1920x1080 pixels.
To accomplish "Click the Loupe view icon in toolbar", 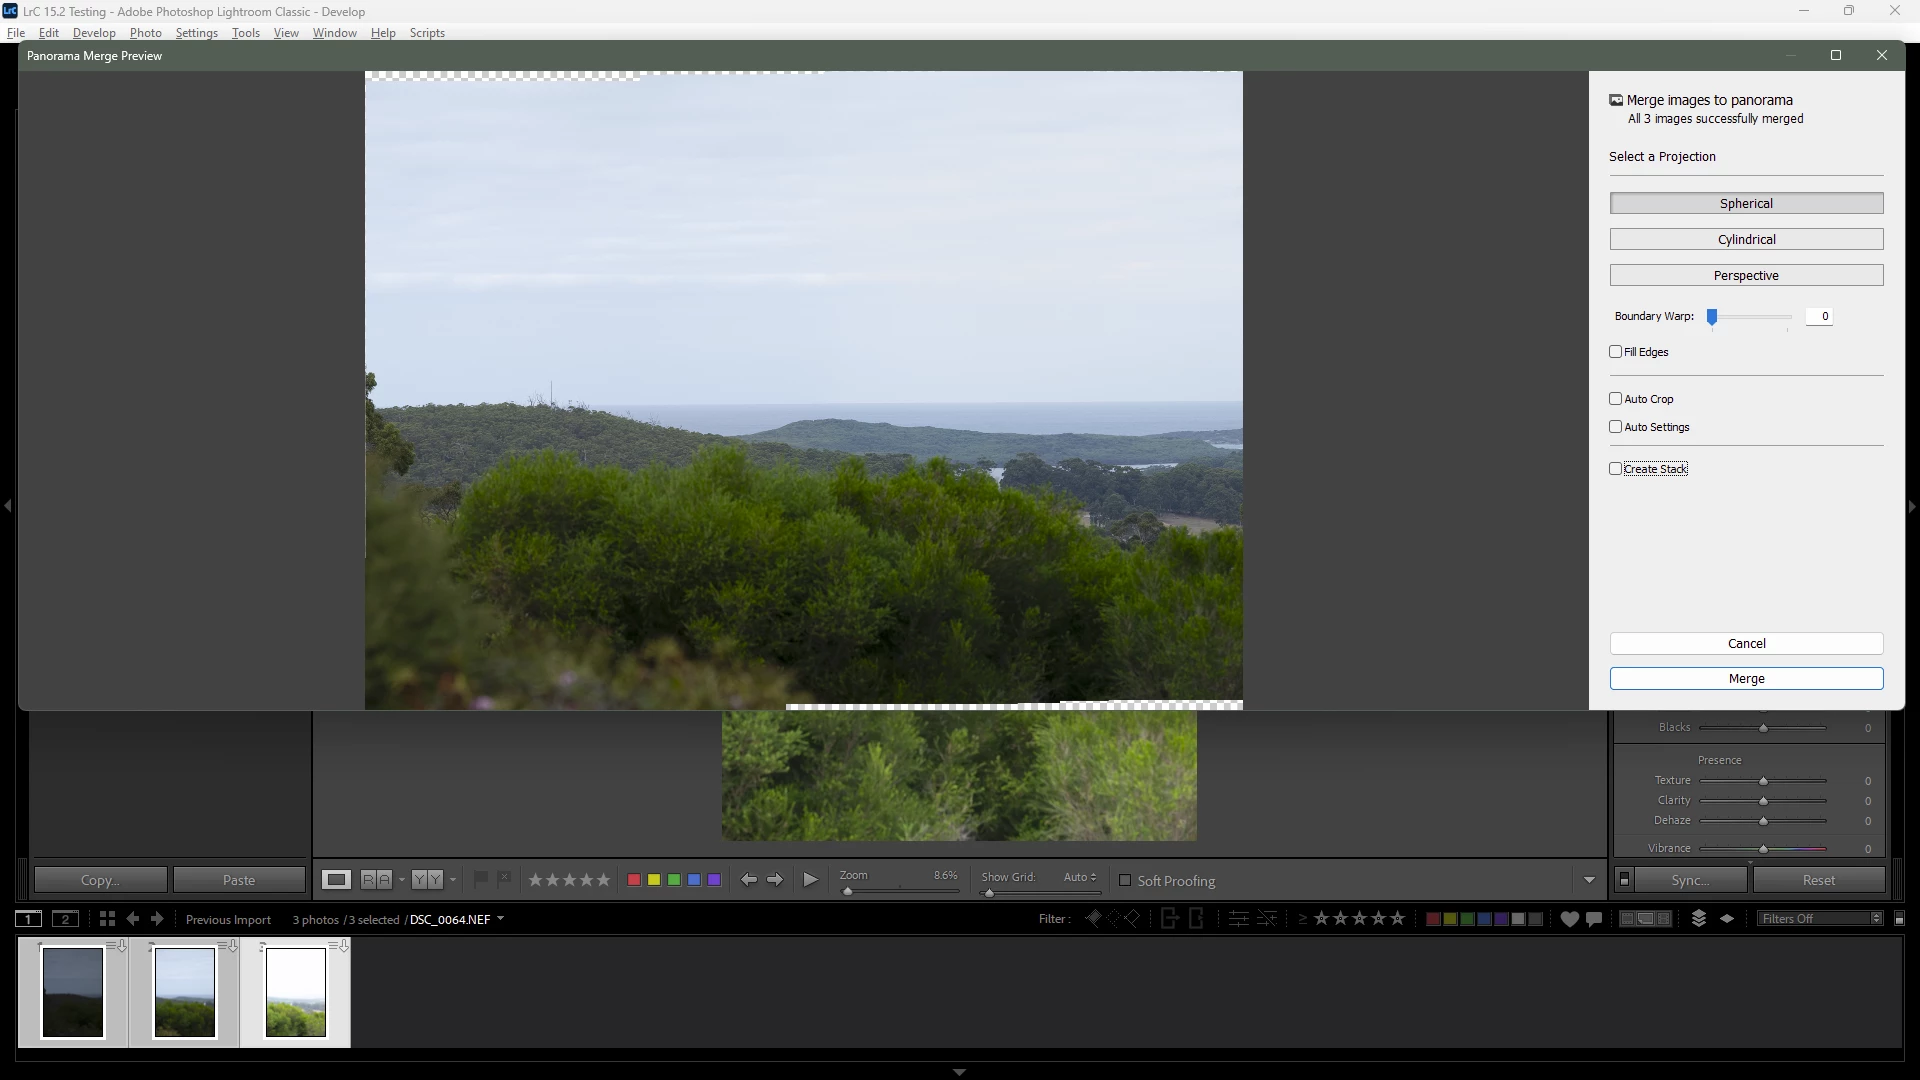I will tap(336, 880).
